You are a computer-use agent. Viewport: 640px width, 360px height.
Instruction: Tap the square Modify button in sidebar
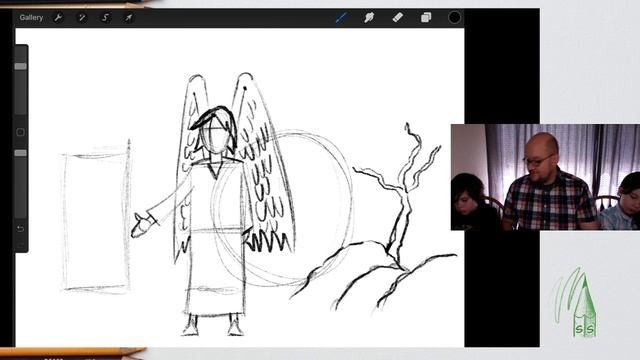click(x=20, y=132)
